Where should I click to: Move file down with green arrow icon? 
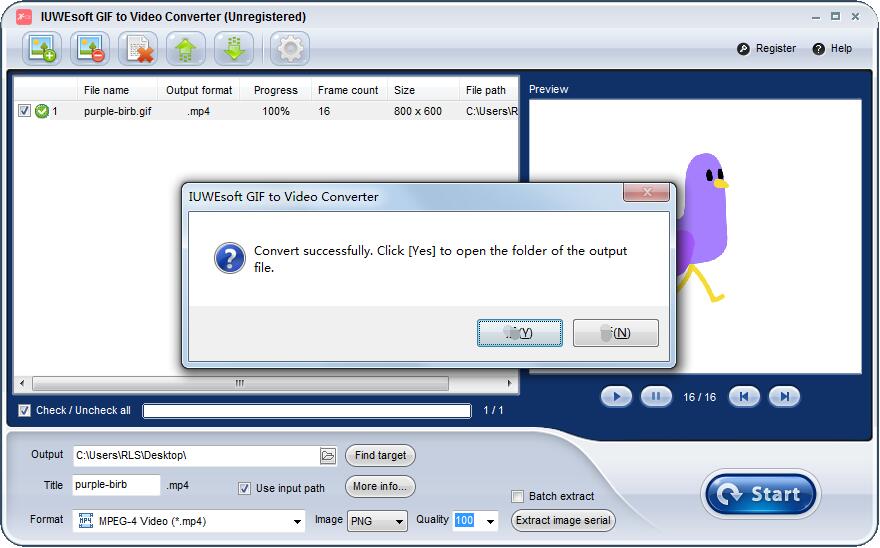pos(234,48)
